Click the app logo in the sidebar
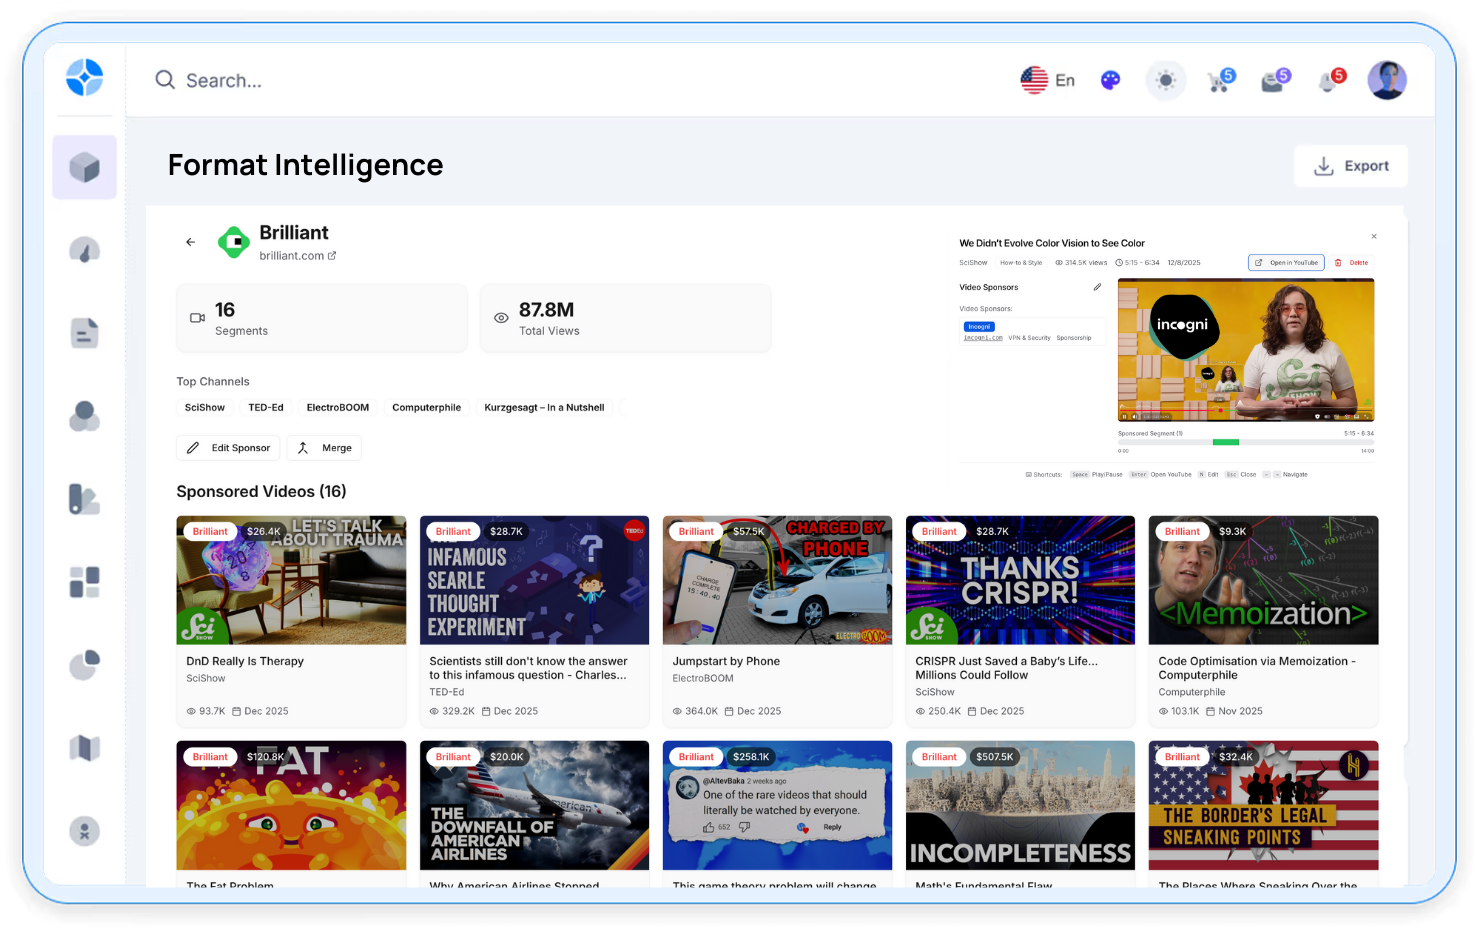This screenshot has width=1479, height=937. click(84, 77)
